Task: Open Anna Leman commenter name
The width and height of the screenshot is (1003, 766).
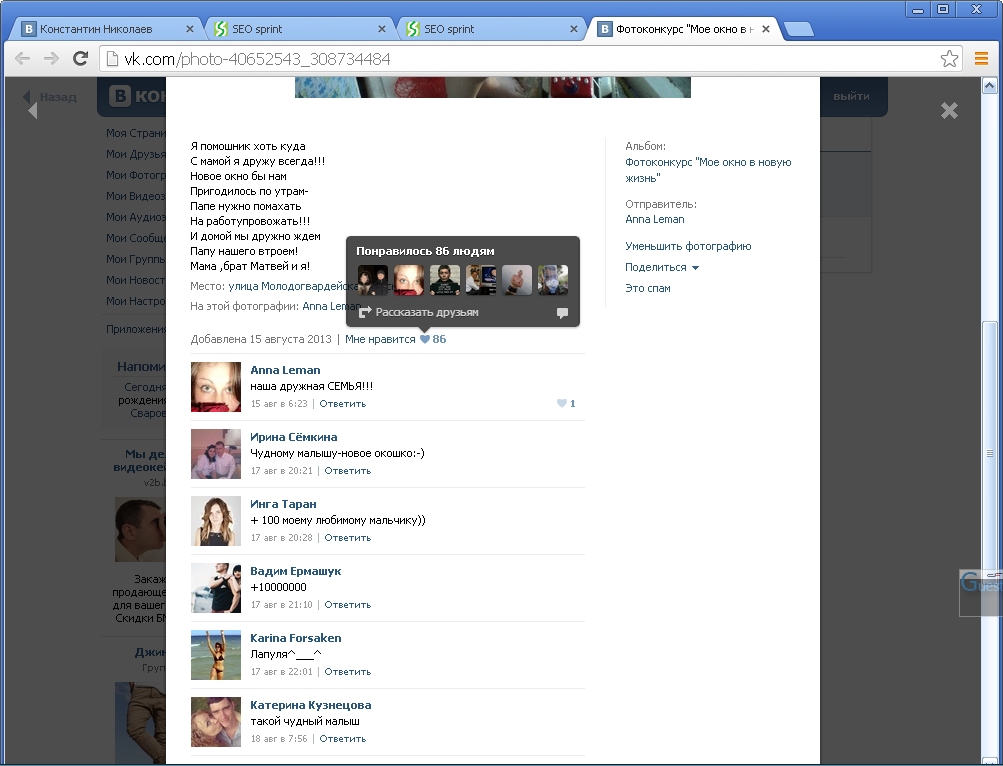Action: coord(285,370)
